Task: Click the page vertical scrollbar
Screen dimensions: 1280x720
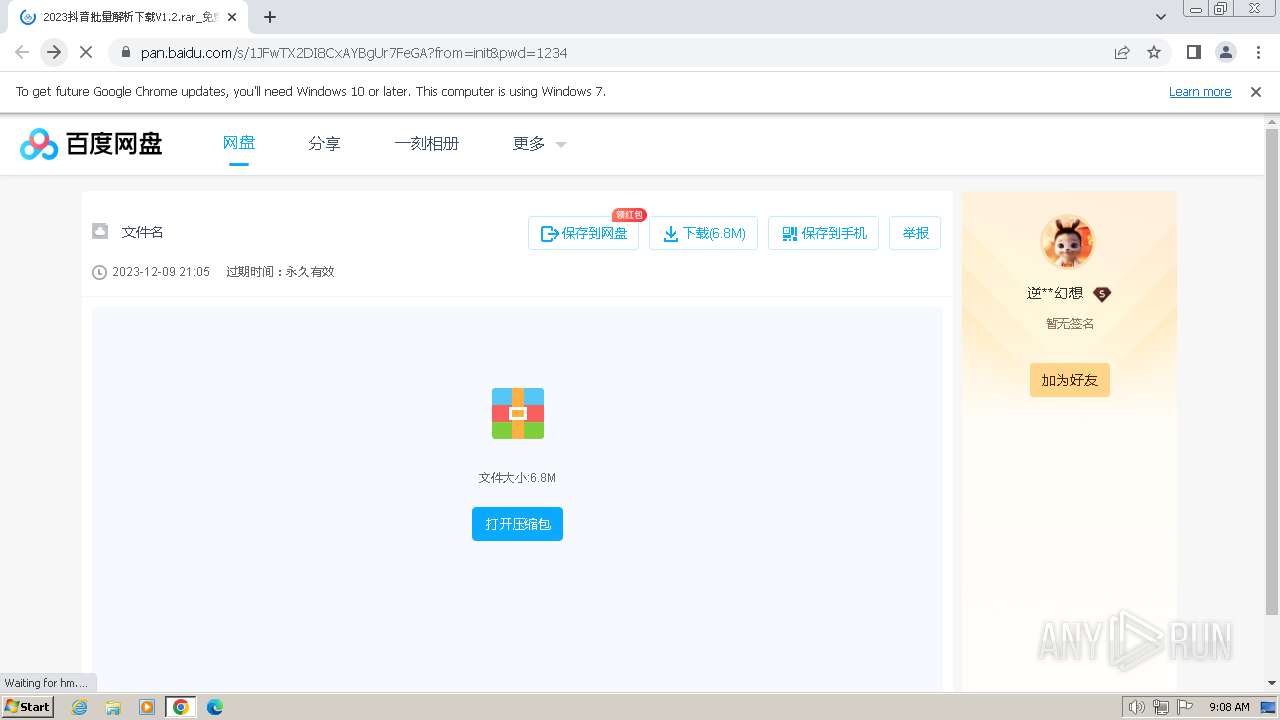Action: point(1272,370)
